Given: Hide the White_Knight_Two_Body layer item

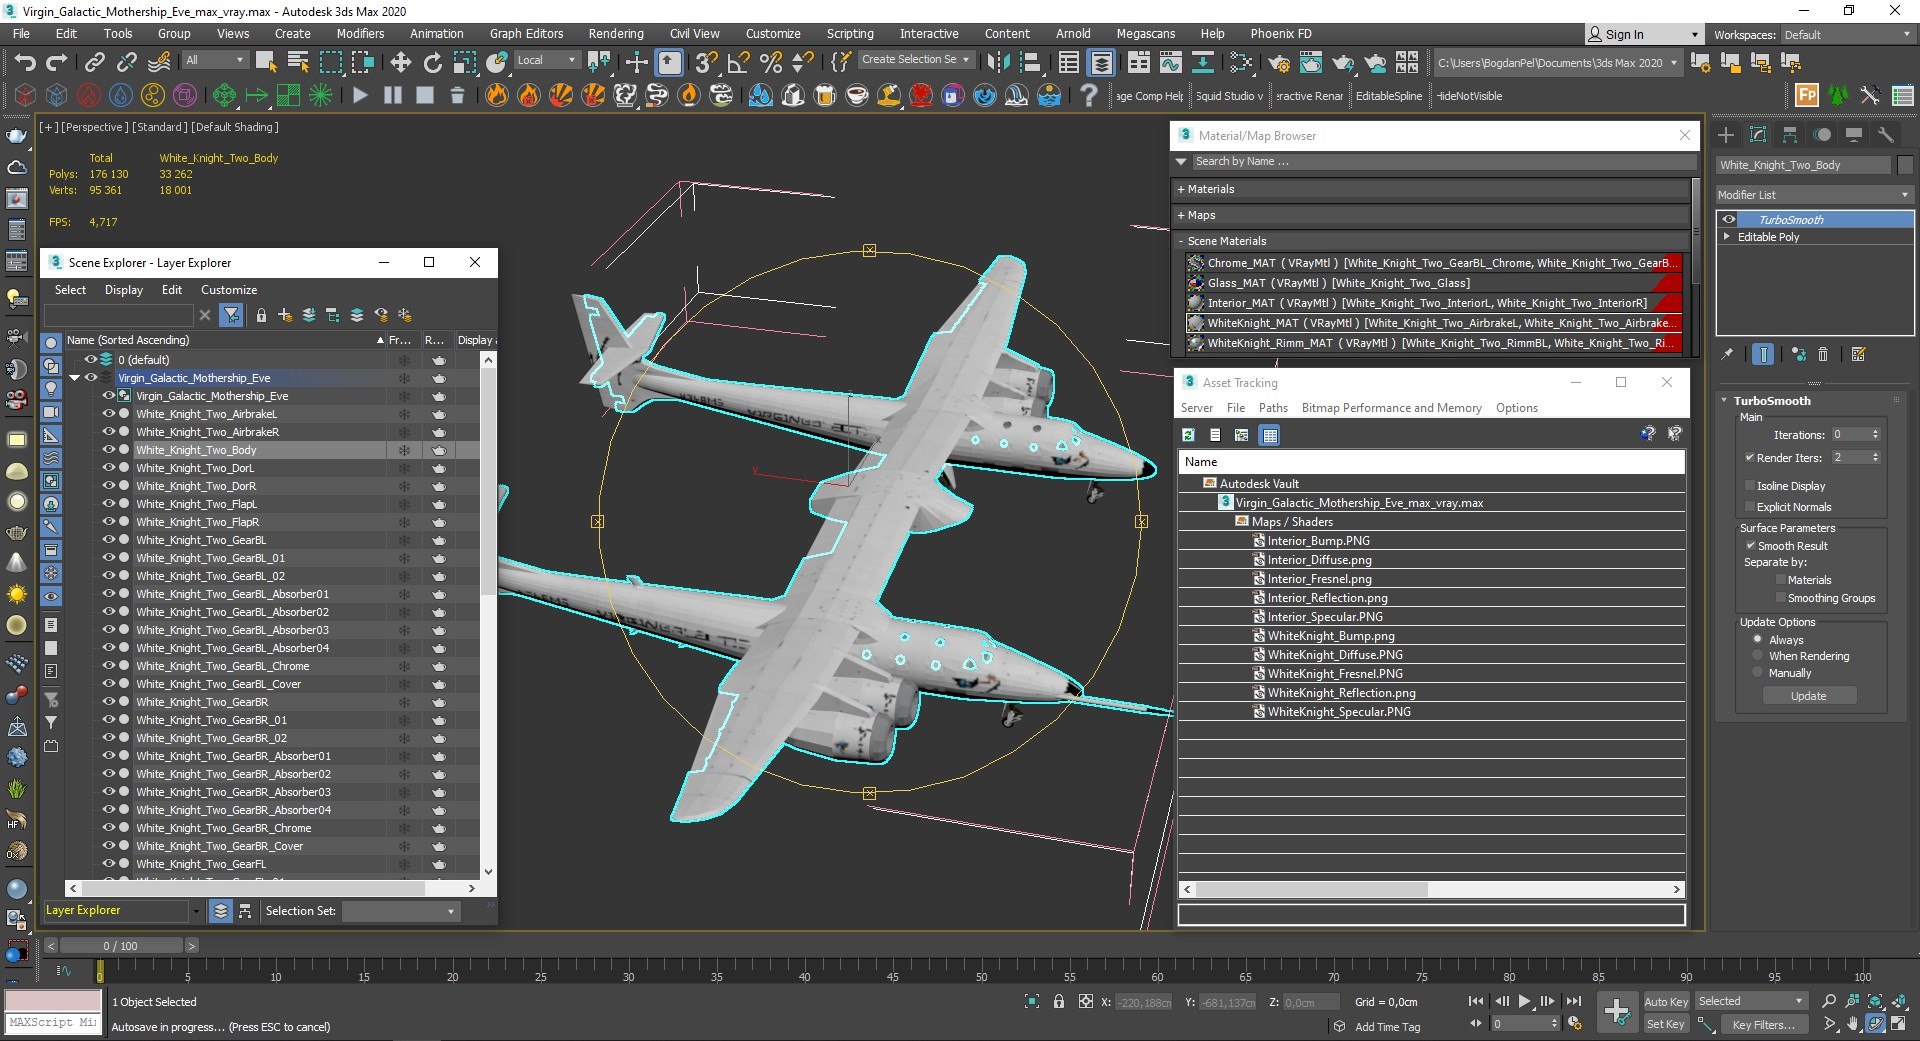Looking at the screenshot, I should [109, 450].
